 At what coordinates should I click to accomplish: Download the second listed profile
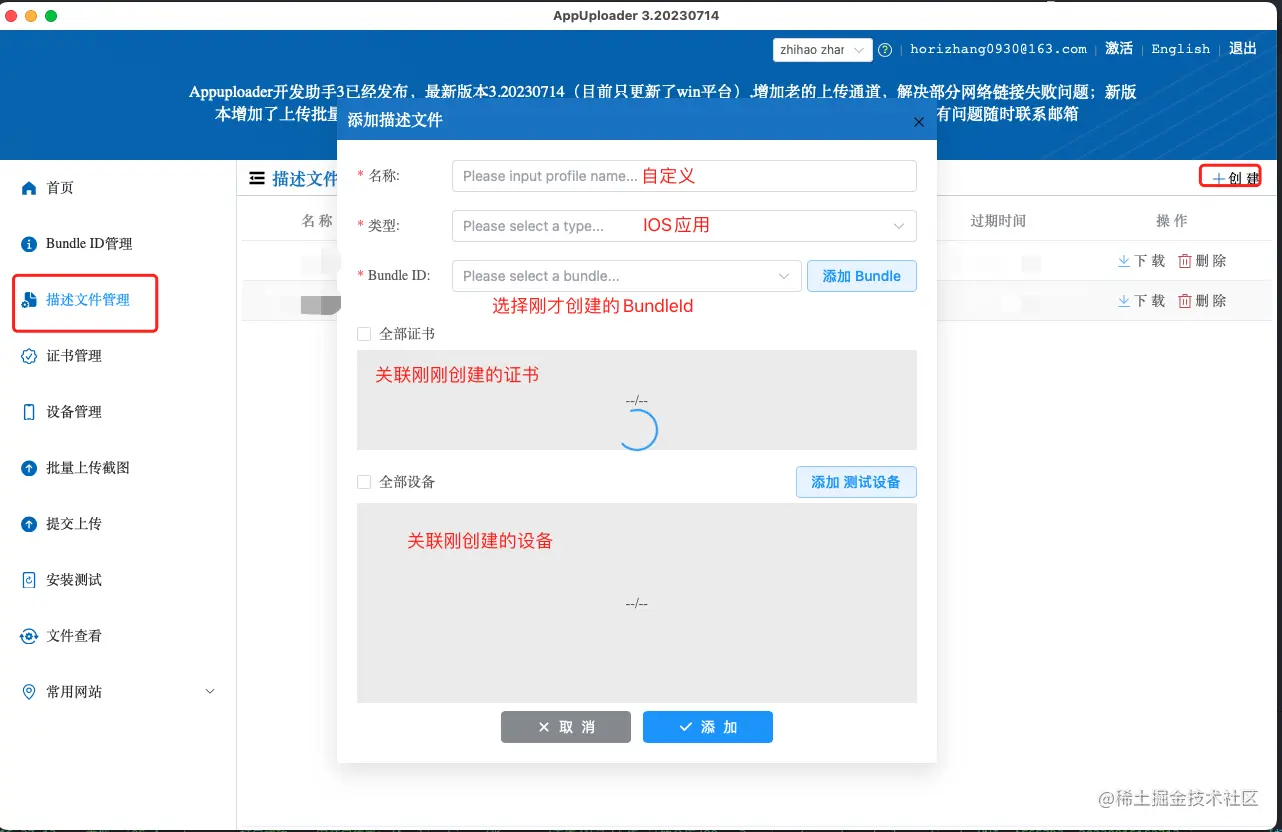(x=1141, y=301)
